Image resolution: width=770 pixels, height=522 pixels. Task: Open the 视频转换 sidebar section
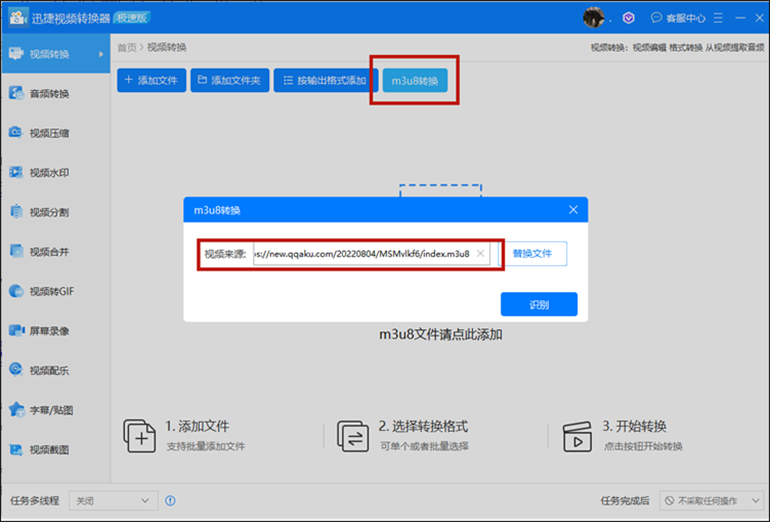click(55, 54)
